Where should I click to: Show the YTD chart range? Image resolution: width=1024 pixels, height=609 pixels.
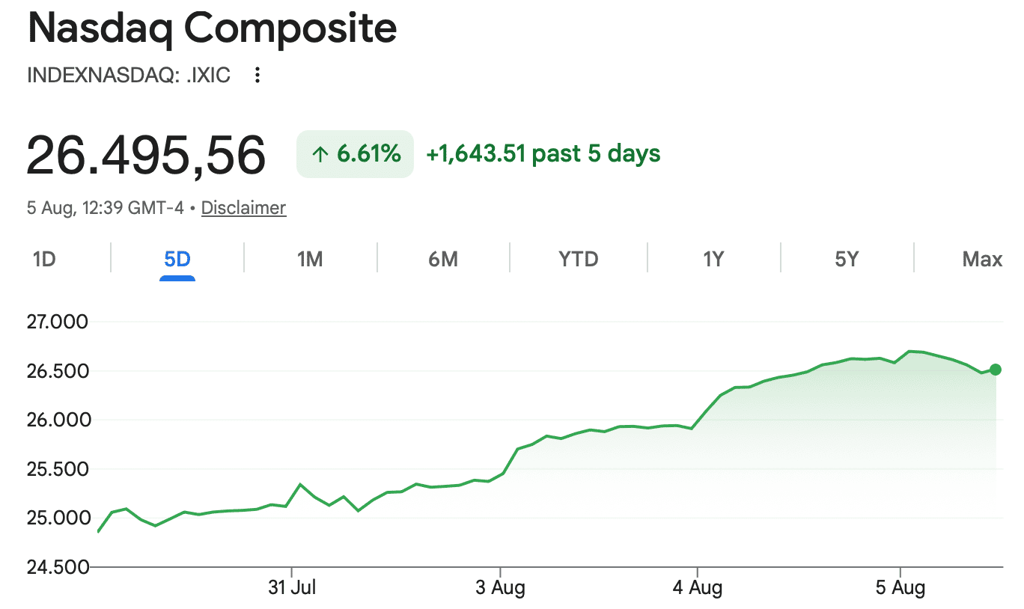coord(578,259)
